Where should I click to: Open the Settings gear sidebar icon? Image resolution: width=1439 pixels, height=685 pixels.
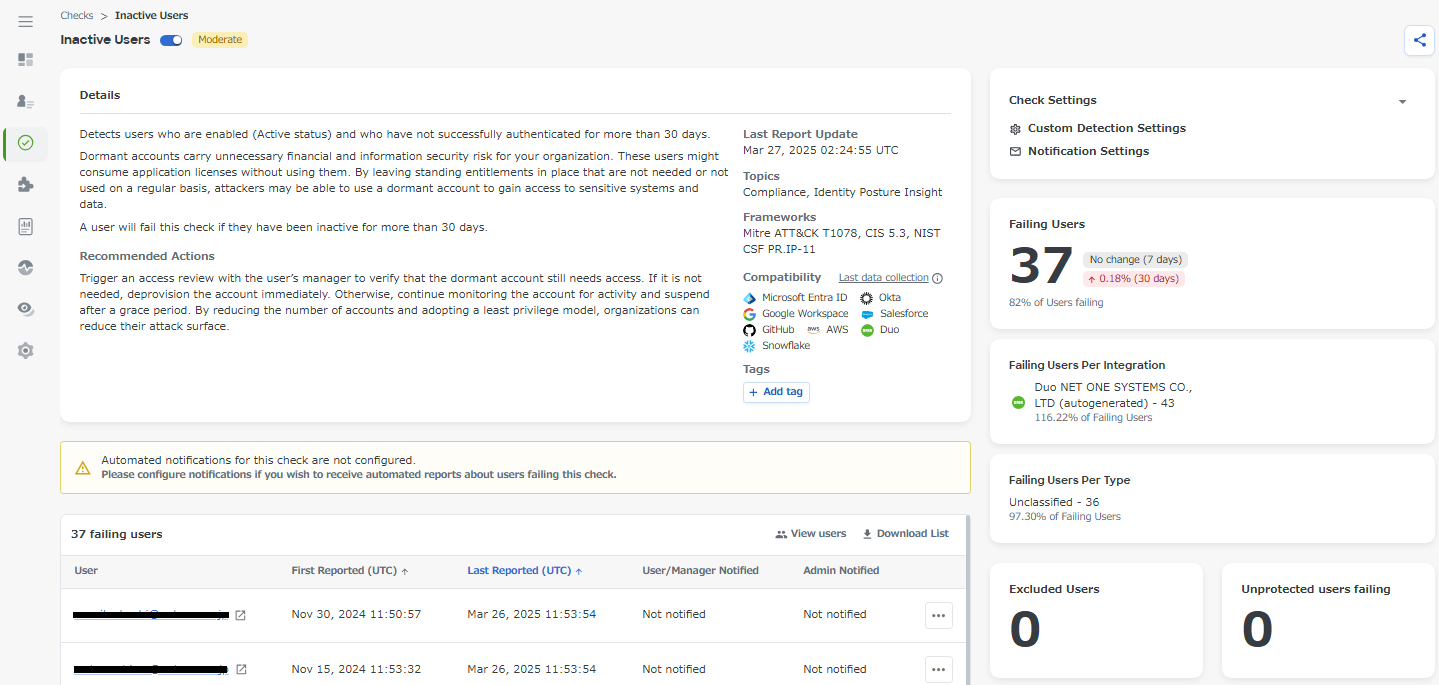coord(26,351)
